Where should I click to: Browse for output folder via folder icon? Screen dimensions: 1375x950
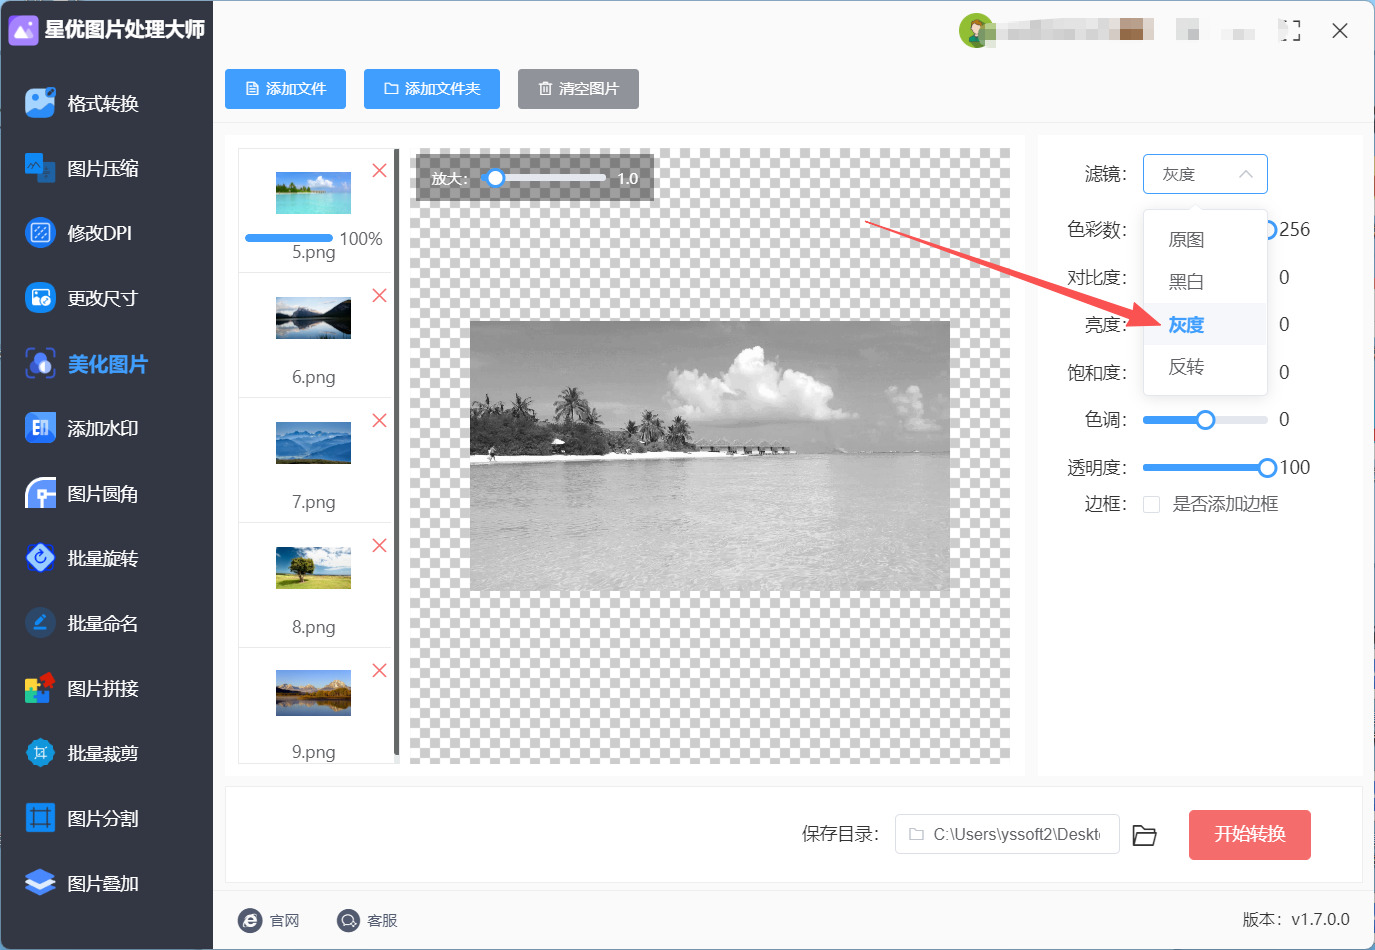tap(1145, 835)
